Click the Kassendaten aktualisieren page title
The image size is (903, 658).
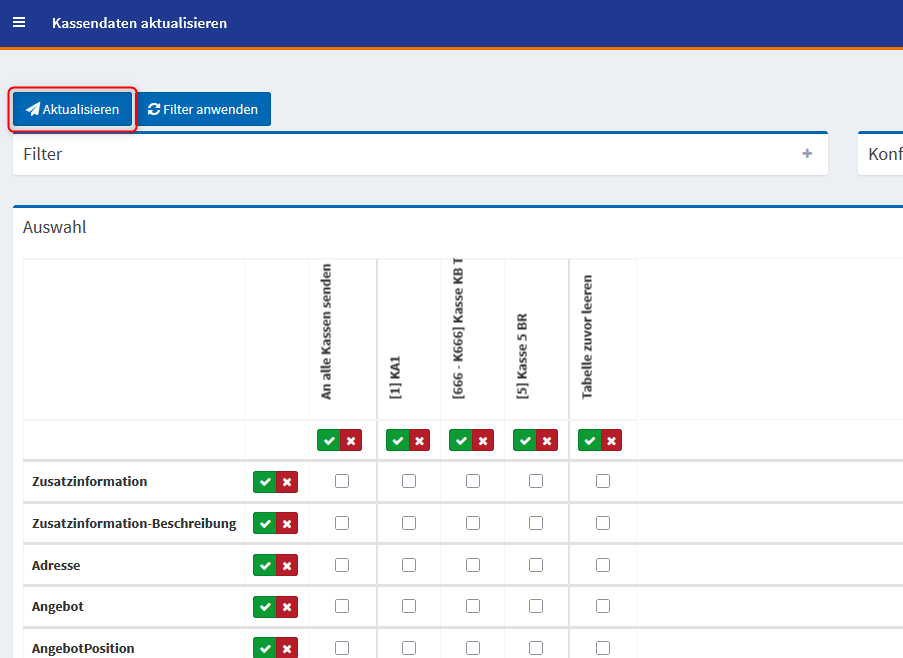click(139, 23)
